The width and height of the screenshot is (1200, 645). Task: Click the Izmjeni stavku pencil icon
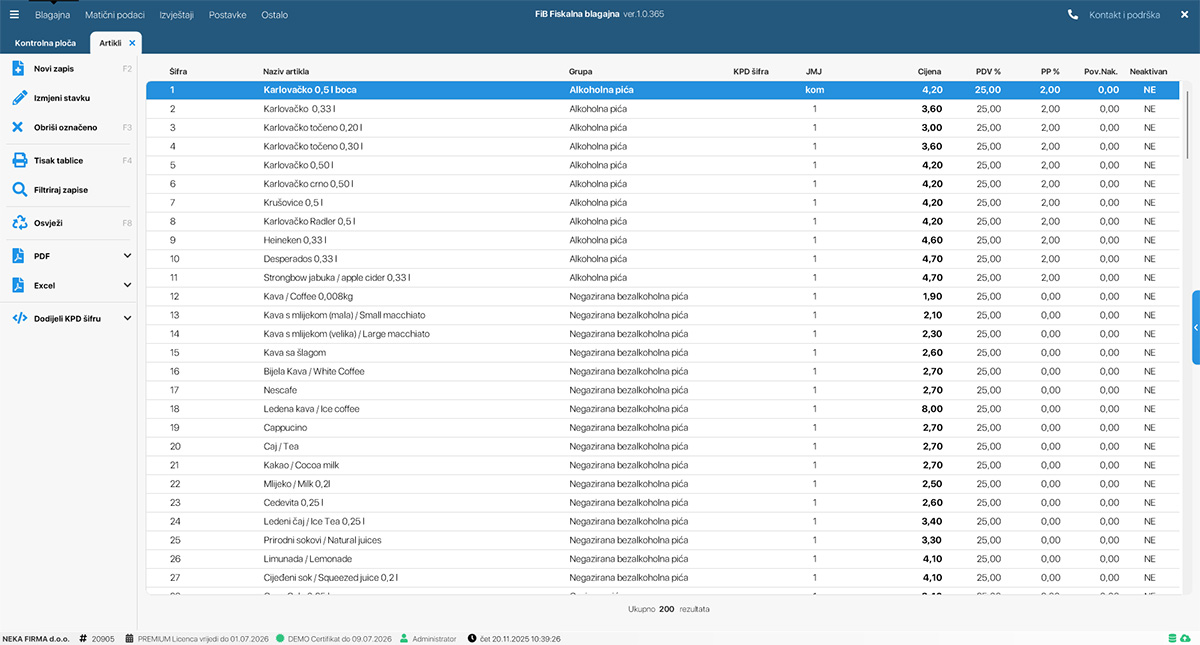click(18, 98)
